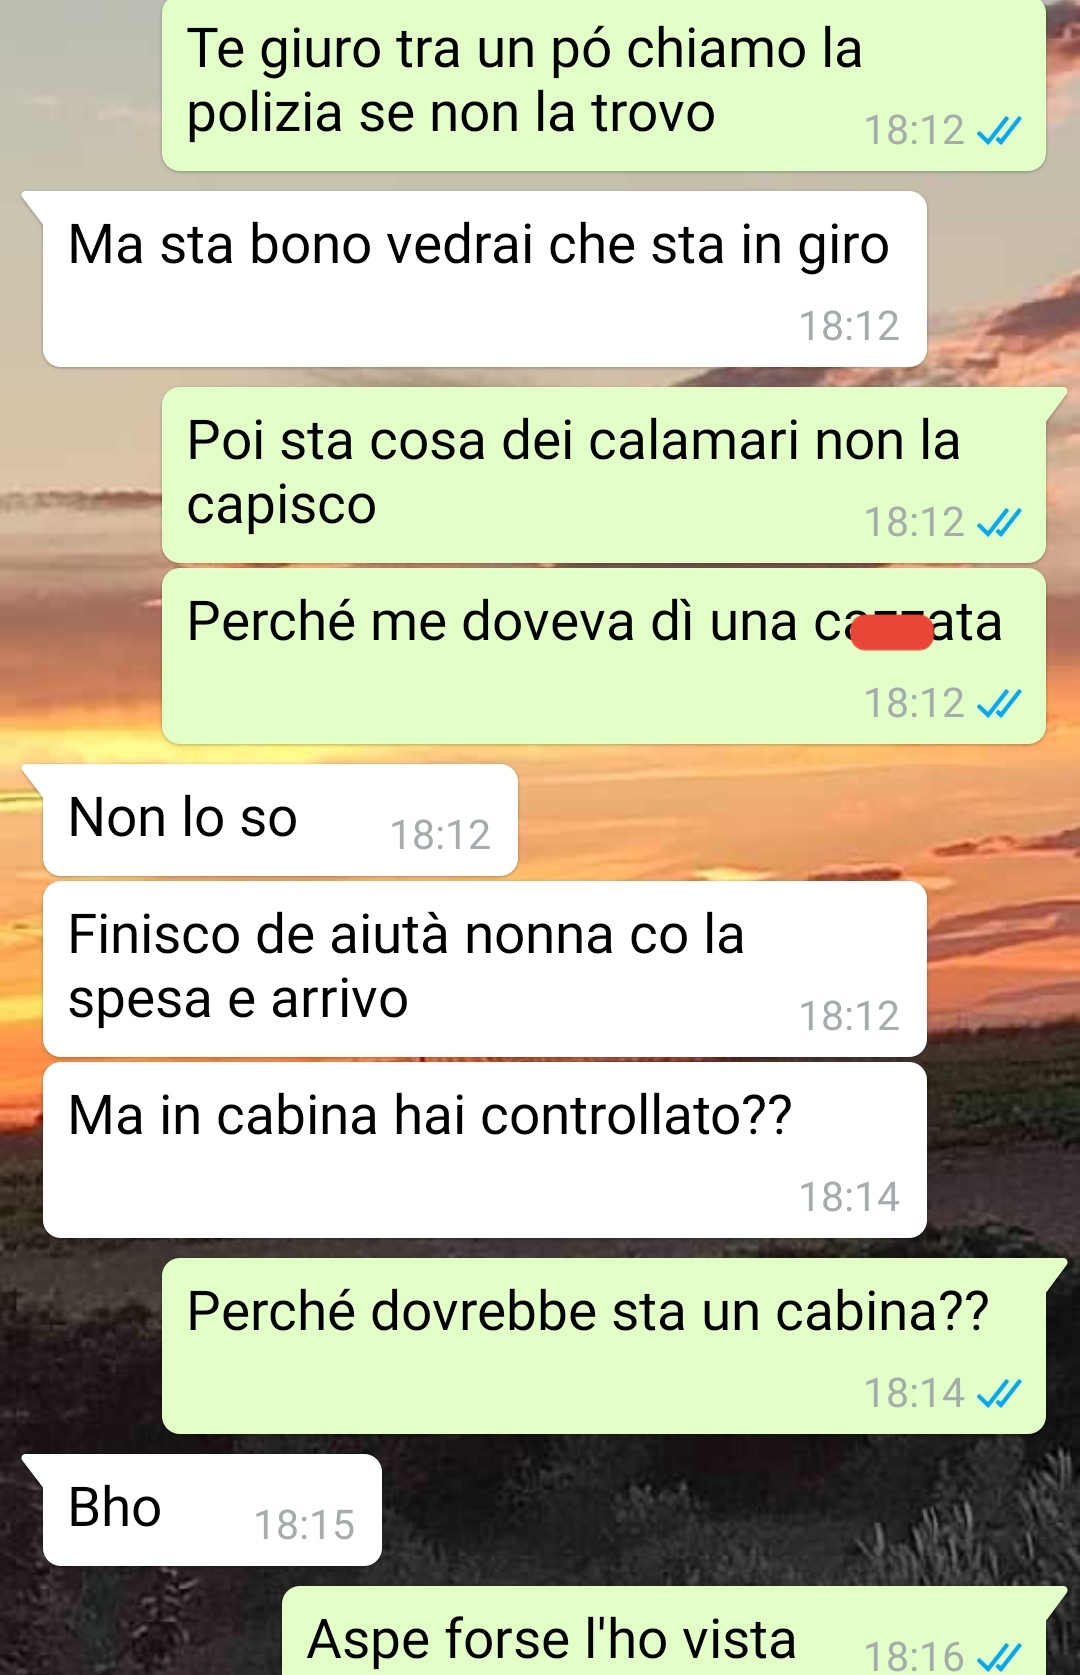Select the 'Aspe forse l'ho vista' message
Screen dimensions: 1080x1675
[x=664, y=1631]
